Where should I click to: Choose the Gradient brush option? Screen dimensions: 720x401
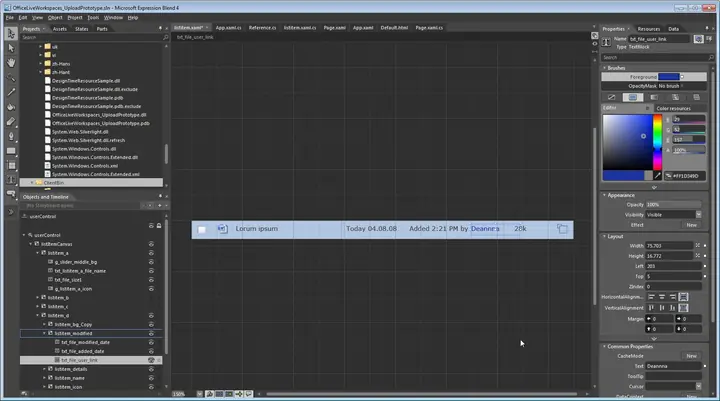point(654,97)
